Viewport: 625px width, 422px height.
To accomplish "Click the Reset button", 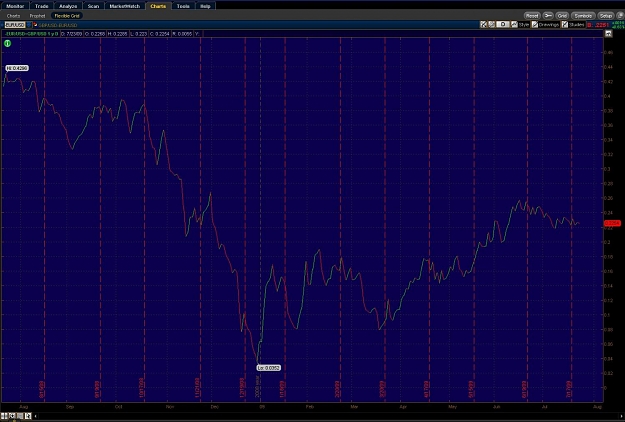I will pyautogui.click(x=532, y=16).
